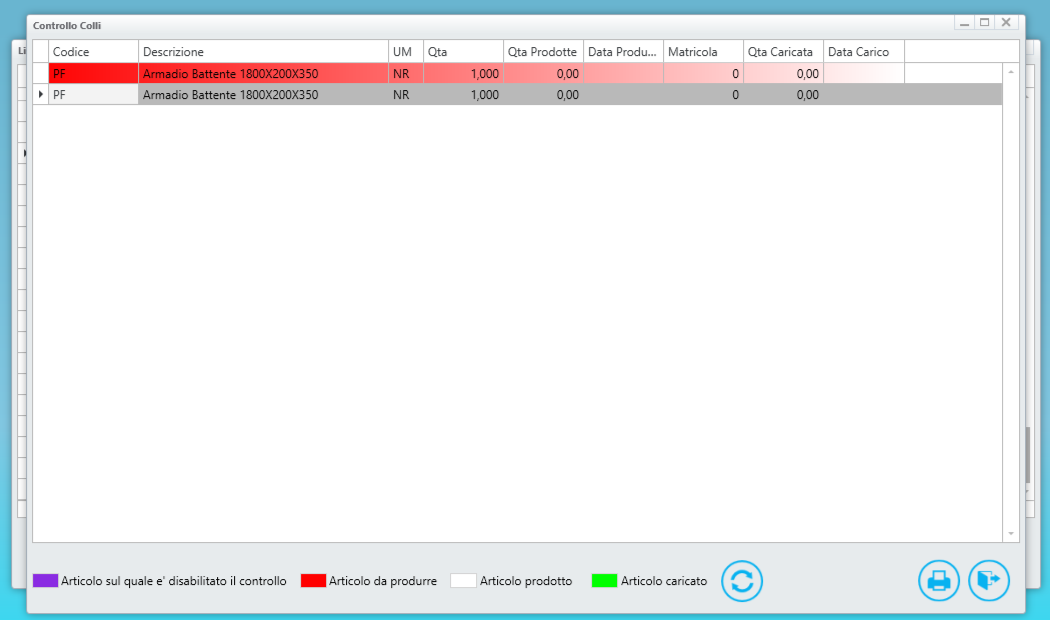The width and height of the screenshot is (1050, 620).
Task: Select Armadio Battente description in red row
Action: [x=263, y=74]
